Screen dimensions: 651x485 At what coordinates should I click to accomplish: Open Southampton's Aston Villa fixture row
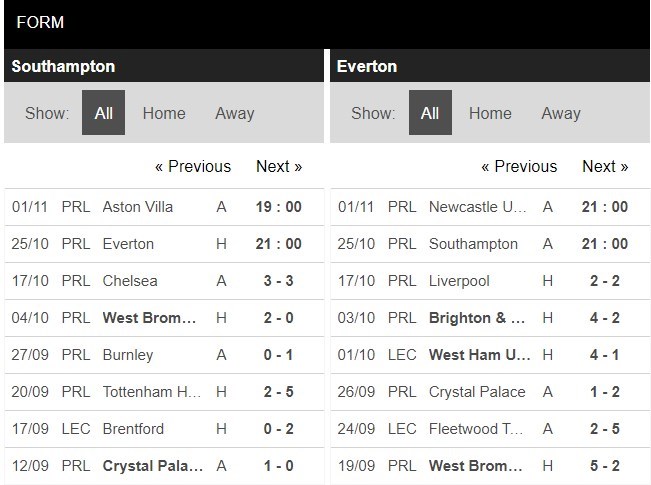pyautogui.click(x=164, y=207)
